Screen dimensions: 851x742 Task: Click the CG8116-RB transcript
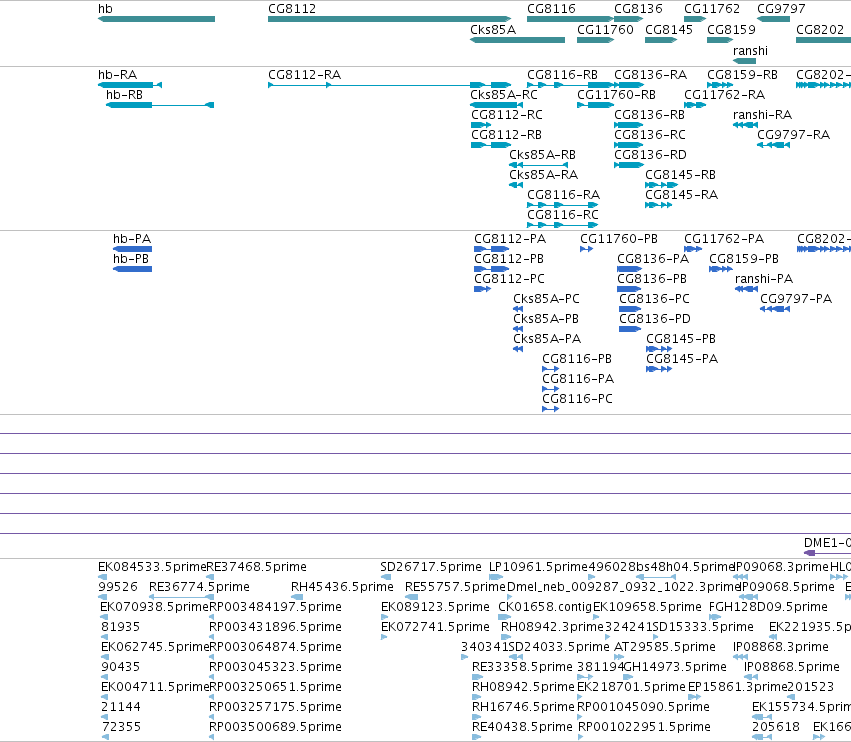click(x=570, y=85)
